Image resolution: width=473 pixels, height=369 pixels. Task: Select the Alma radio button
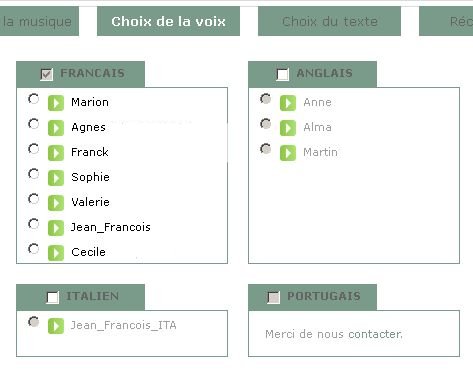tap(265, 124)
